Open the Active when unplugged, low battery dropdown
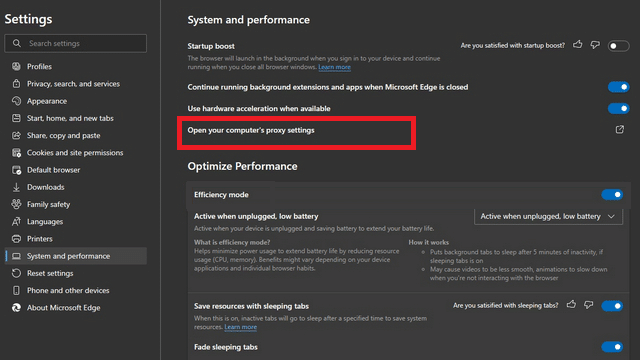Screen dimensions: 640x360 click(548, 216)
